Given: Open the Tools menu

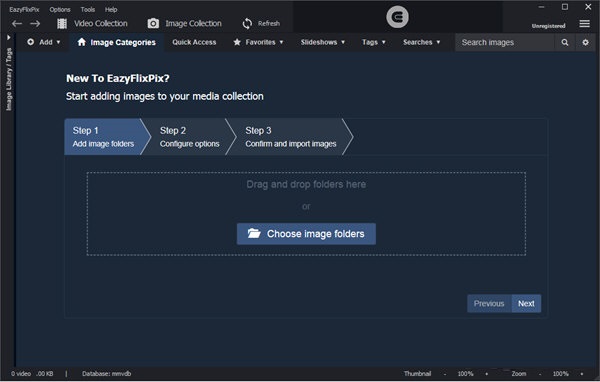Looking at the screenshot, I should [x=88, y=9].
